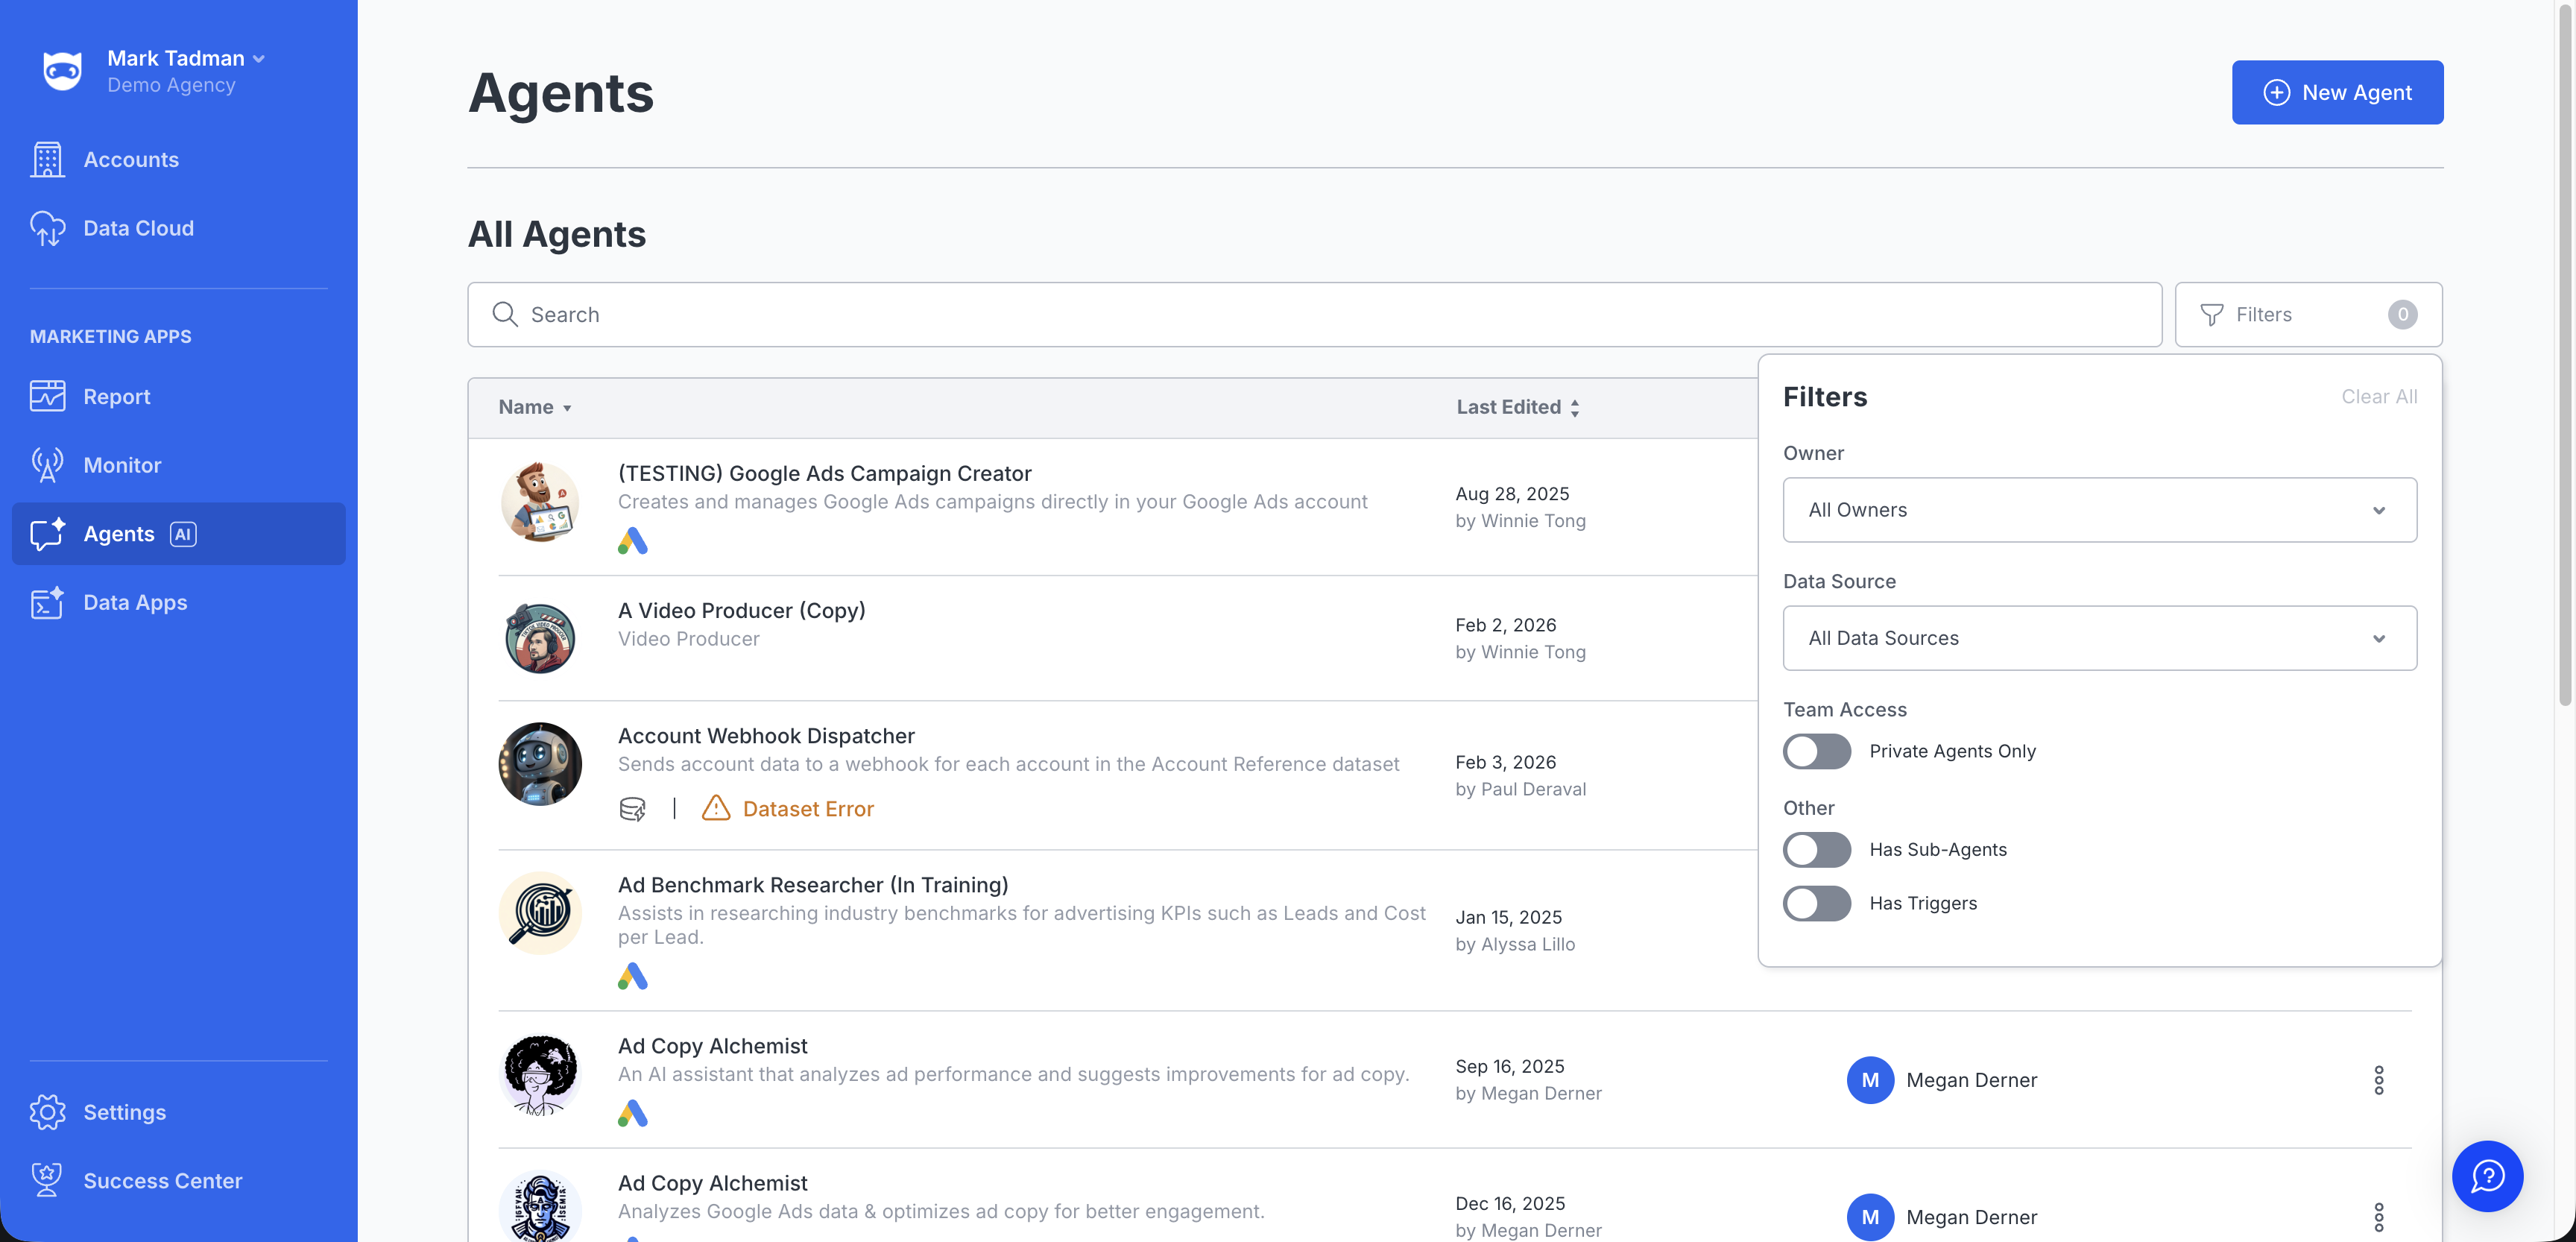Click the dataset icon under Account Webhook Dispatcher
Viewport: 2576px width, 1242px height.
point(632,808)
